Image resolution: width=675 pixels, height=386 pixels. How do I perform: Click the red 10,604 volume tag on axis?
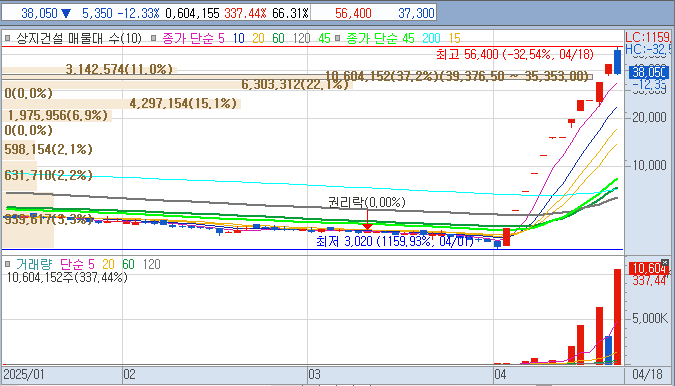(649, 269)
